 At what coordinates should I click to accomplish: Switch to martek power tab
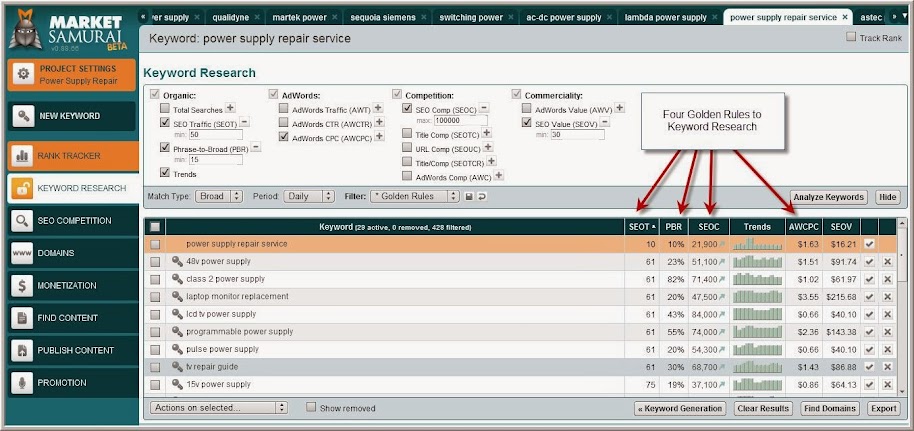[300, 17]
